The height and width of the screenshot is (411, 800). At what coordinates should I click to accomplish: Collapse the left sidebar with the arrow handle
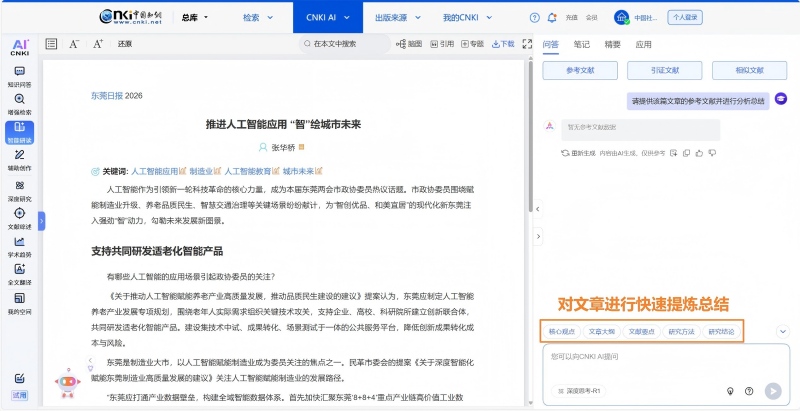coord(42,220)
